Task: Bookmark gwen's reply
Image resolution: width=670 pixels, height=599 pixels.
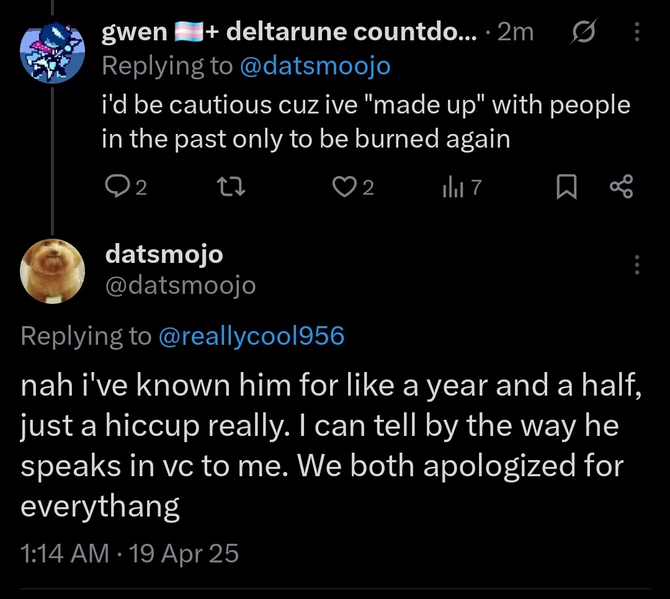Action: click(565, 185)
